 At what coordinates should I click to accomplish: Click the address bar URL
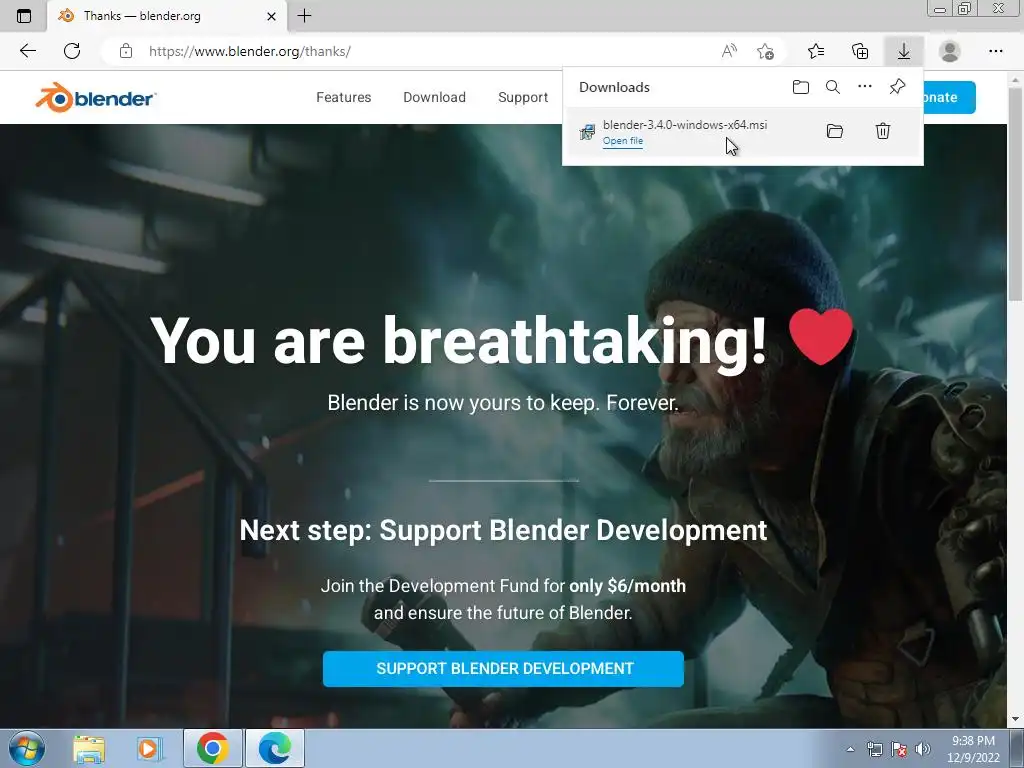coord(249,51)
